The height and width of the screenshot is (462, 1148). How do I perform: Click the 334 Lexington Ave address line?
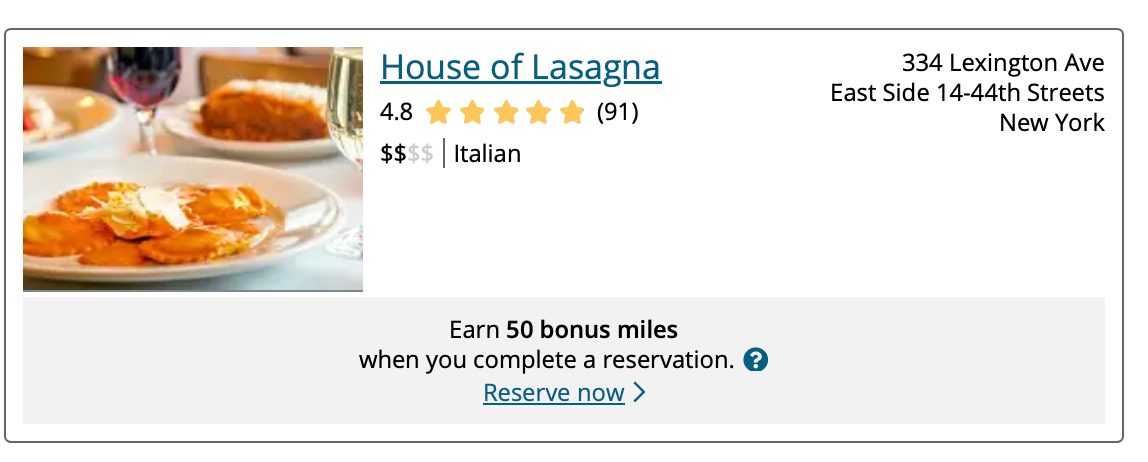click(x=1002, y=64)
